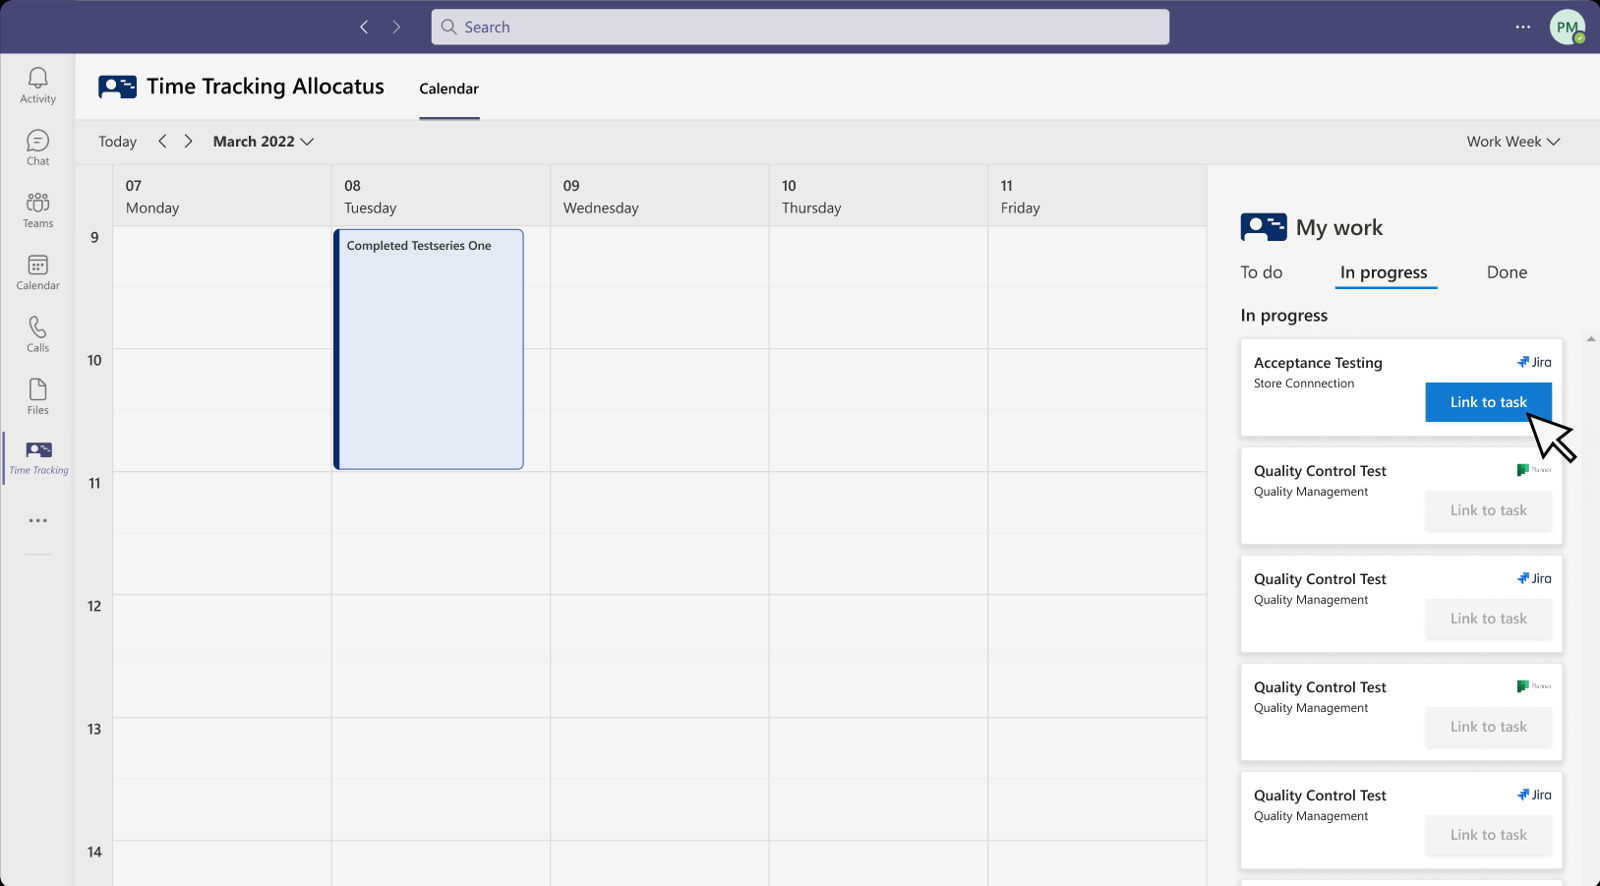The height and width of the screenshot is (886, 1600).
Task: Click the search magnifier icon
Action: click(x=449, y=27)
